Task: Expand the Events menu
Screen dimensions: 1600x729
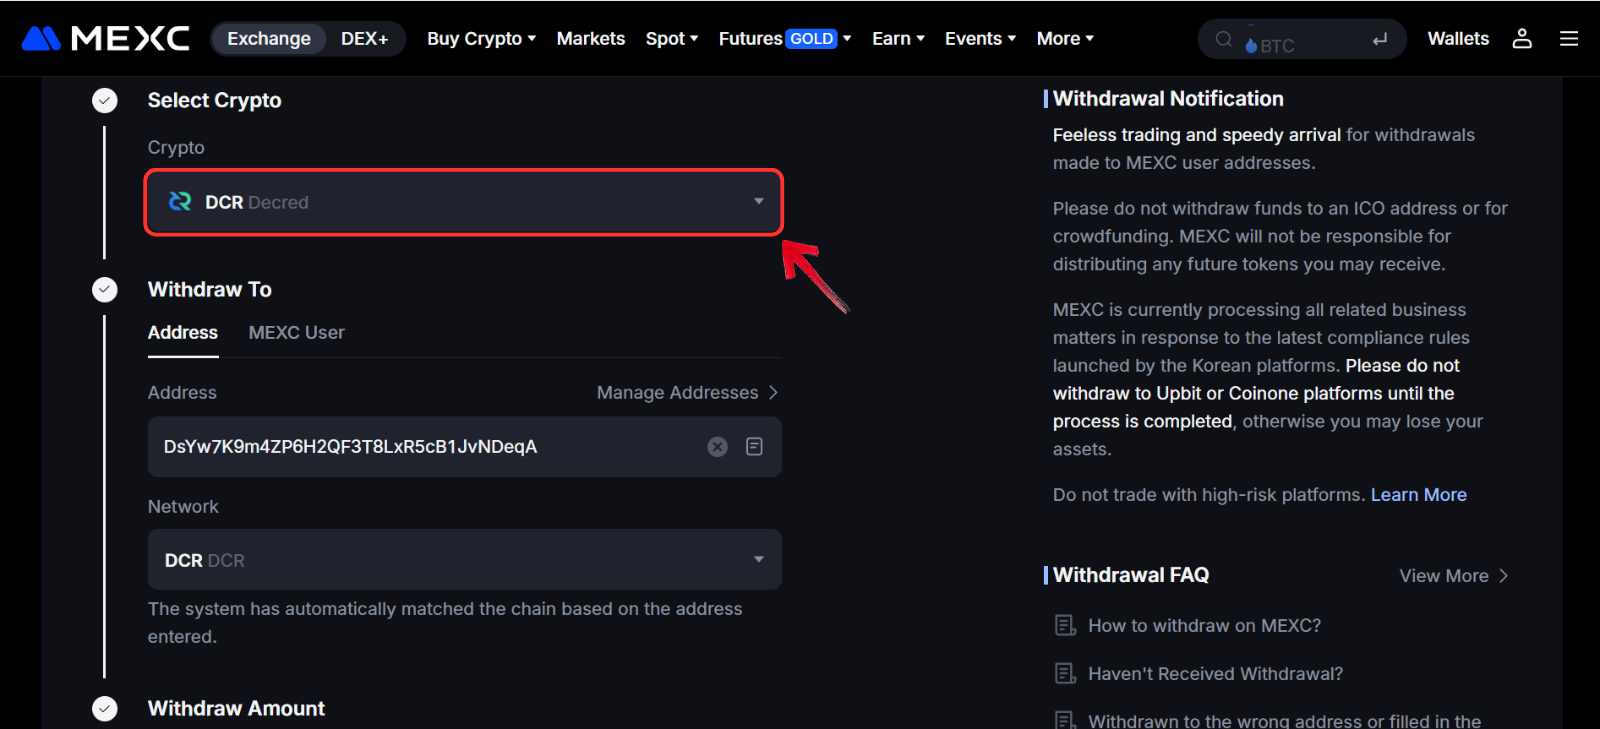Action: [980, 38]
